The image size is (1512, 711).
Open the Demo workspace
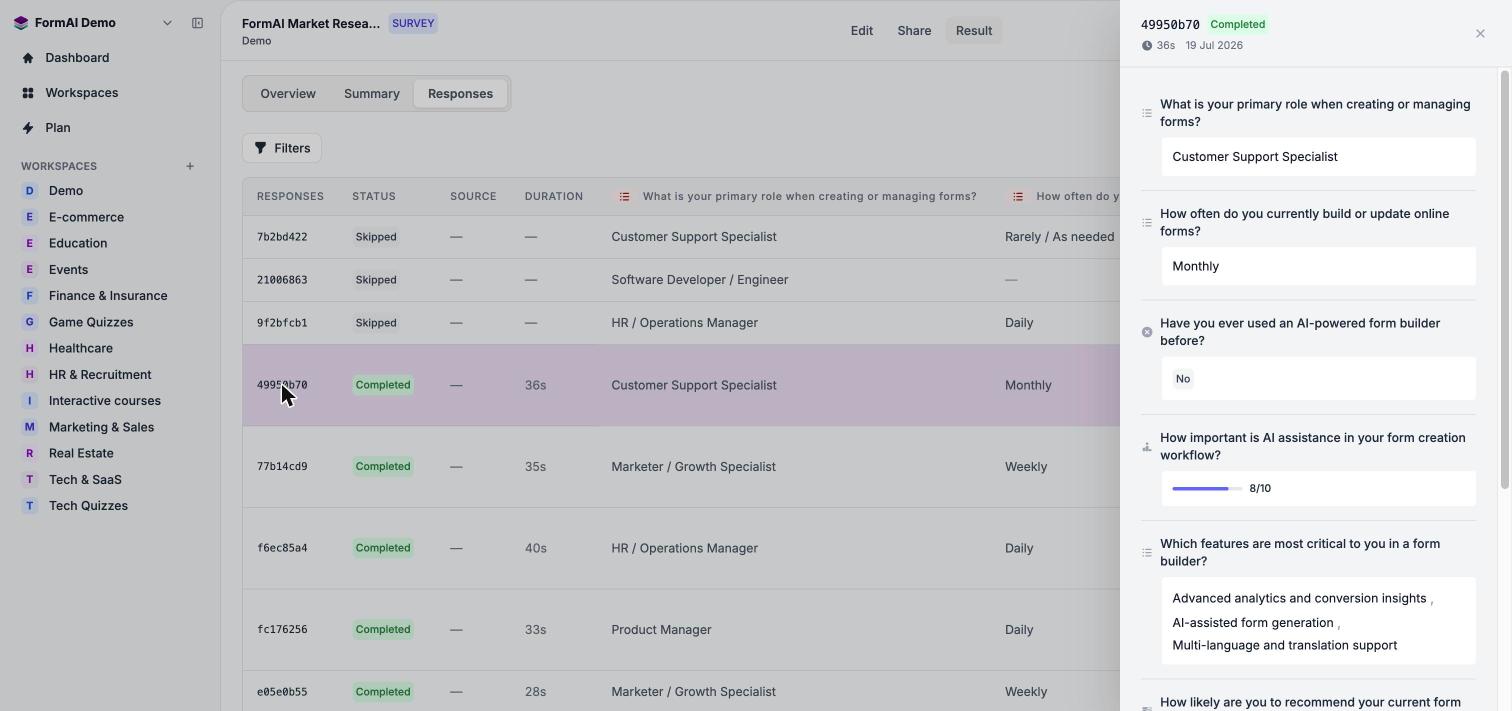(66, 191)
